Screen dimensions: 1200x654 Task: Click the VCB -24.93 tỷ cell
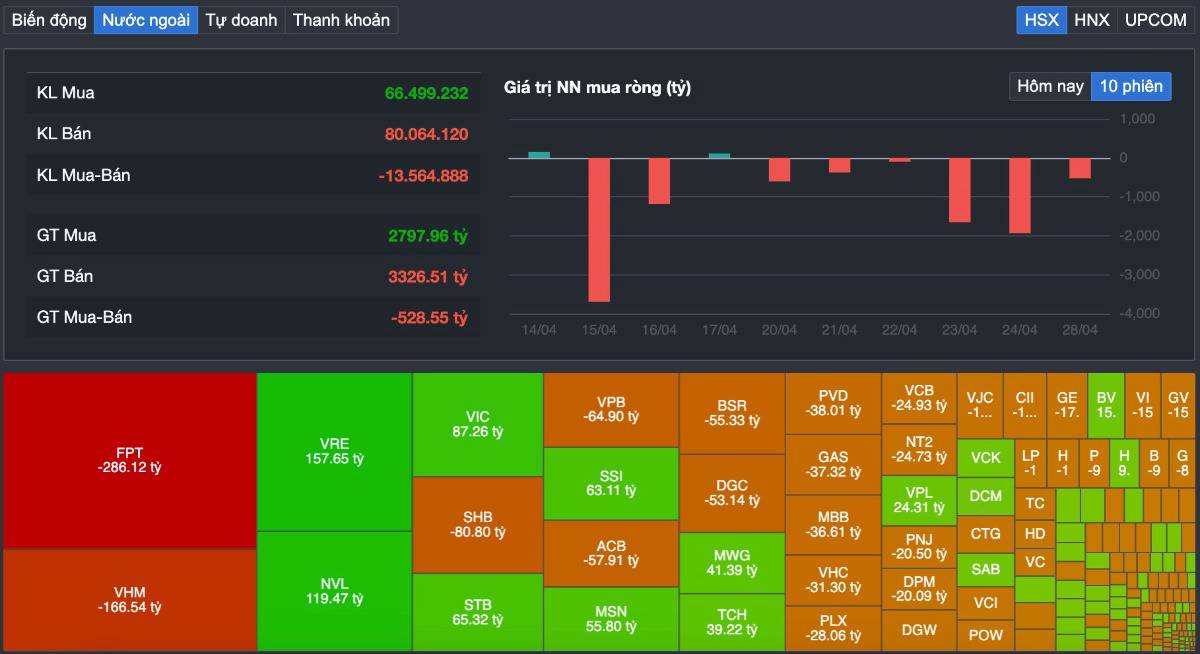tap(919, 398)
